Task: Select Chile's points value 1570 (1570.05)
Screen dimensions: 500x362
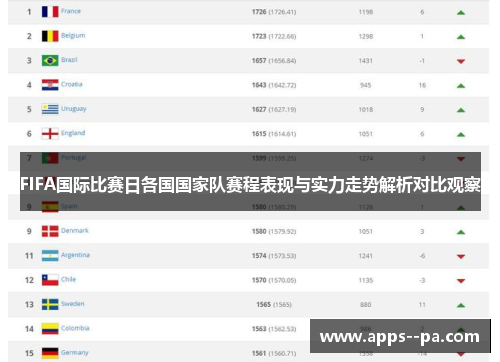Action: point(274,280)
